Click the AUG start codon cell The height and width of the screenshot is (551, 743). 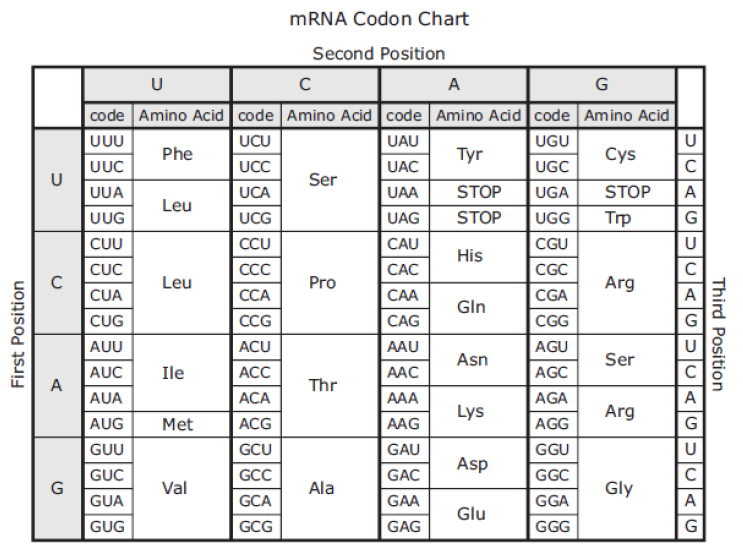108,424
